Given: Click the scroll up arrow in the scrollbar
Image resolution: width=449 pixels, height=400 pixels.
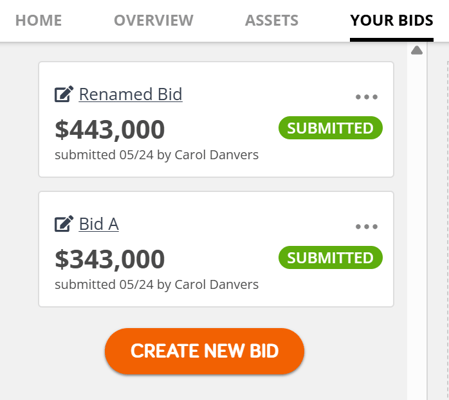Looking at the screenshot, I should (x=417, y=50).
